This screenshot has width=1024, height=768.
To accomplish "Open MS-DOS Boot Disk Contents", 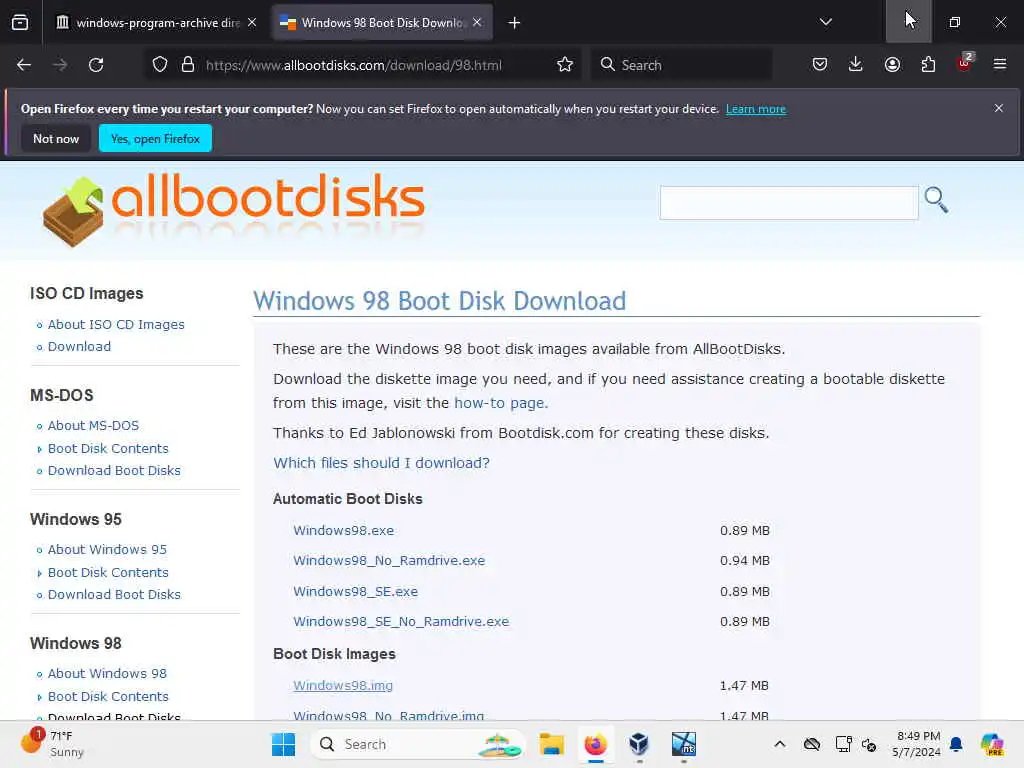I will [108, 449].
